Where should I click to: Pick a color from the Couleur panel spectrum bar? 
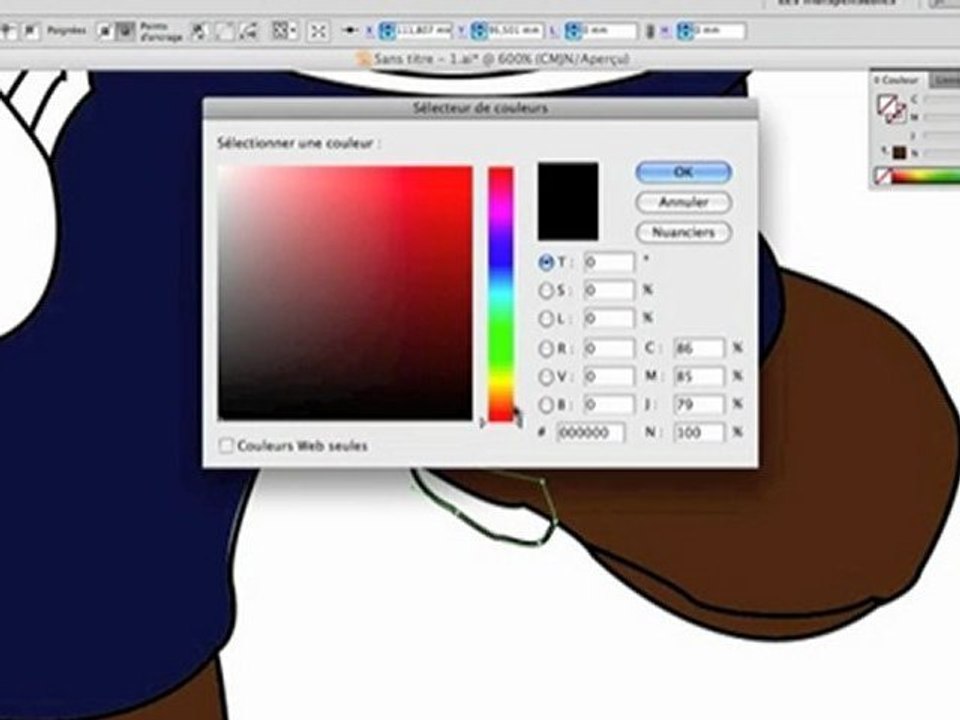(926, 176)
